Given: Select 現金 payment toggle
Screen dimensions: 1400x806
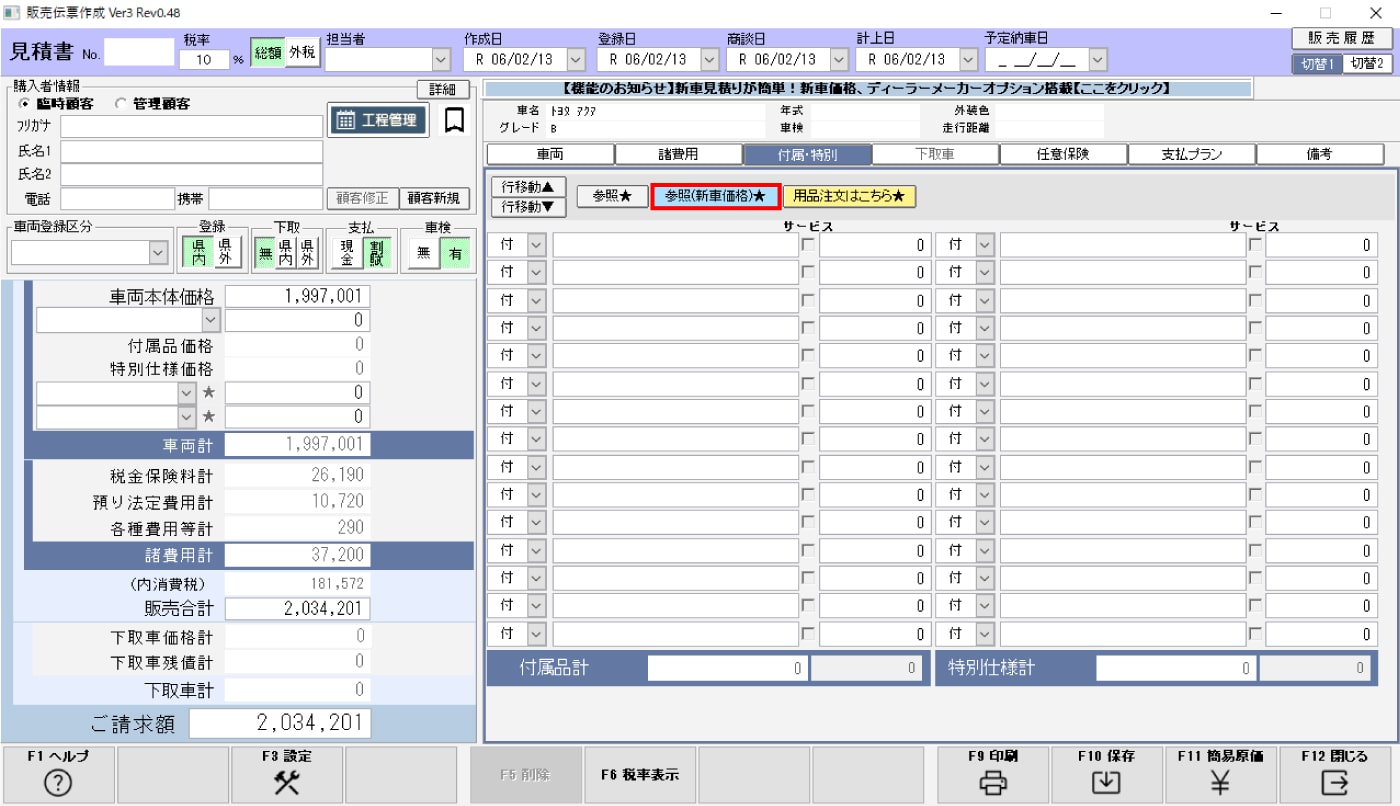Looking at the screenshot, I should 347,254.
